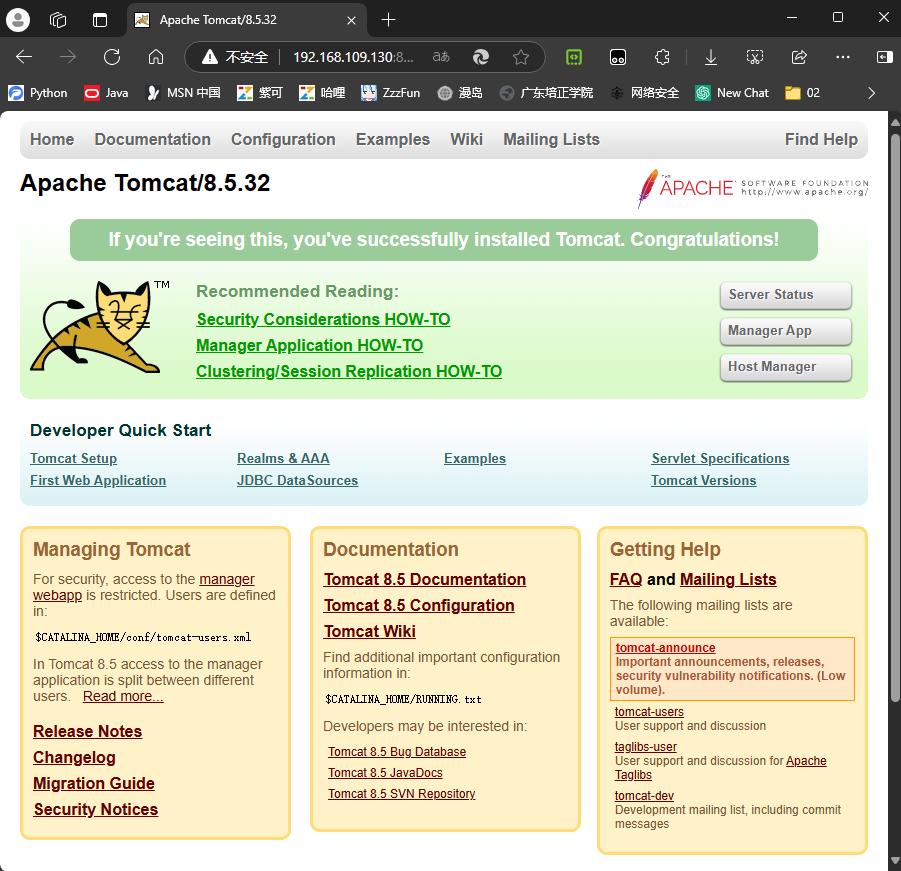Add this page to favorites with star
Screen dimensions: 901x871
pyautogui.click(x=521, y=57)
